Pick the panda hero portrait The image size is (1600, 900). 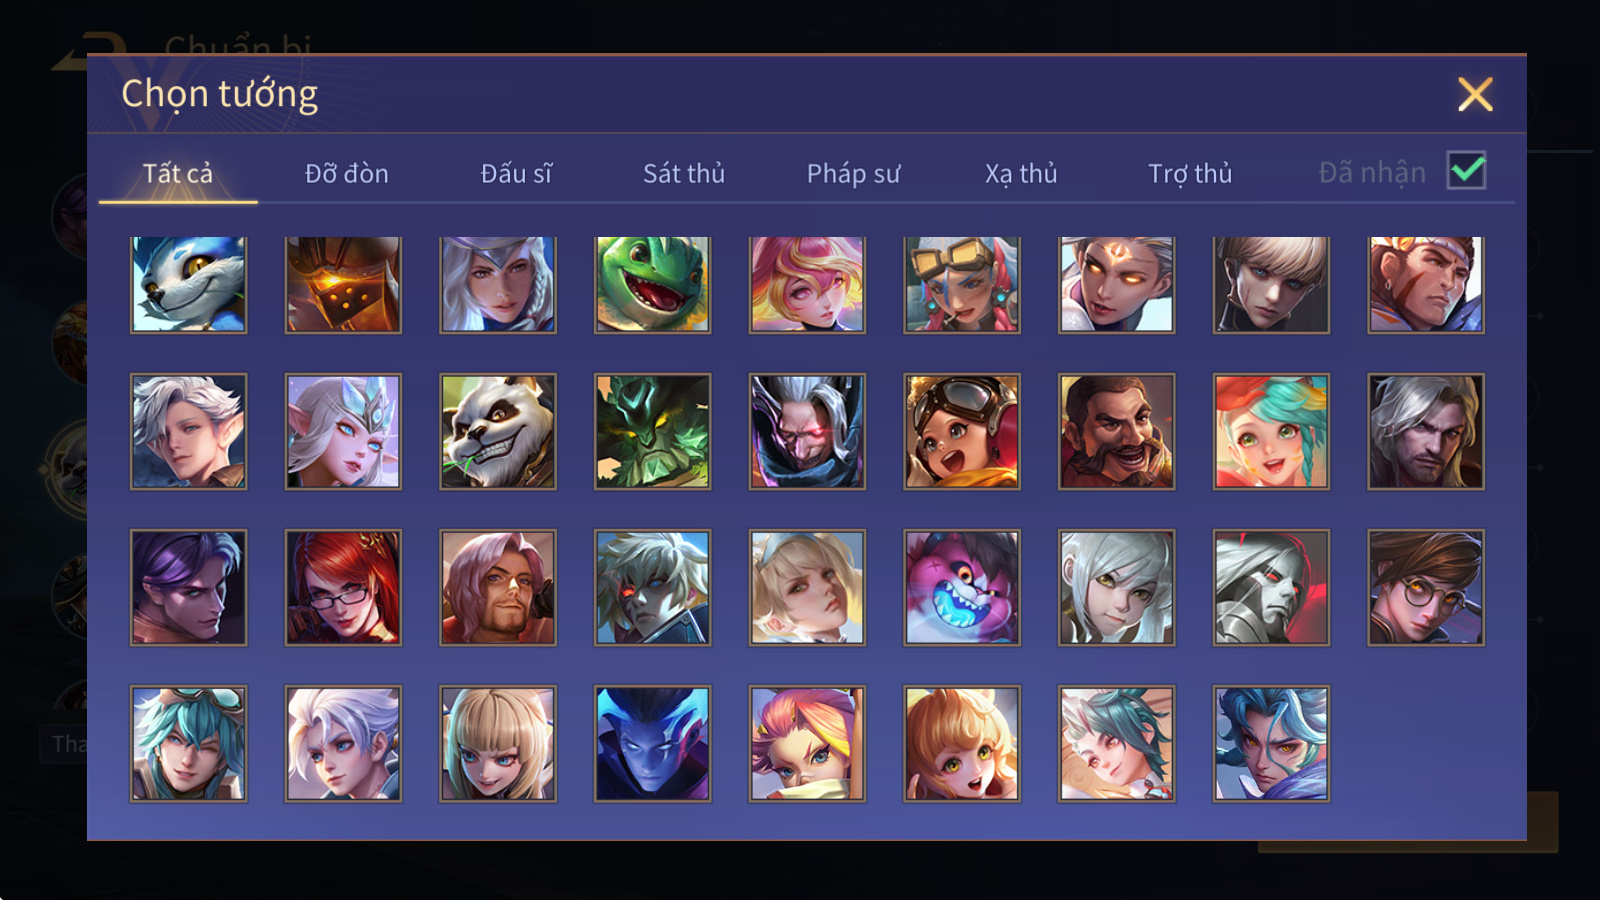[x=497, y=431]
